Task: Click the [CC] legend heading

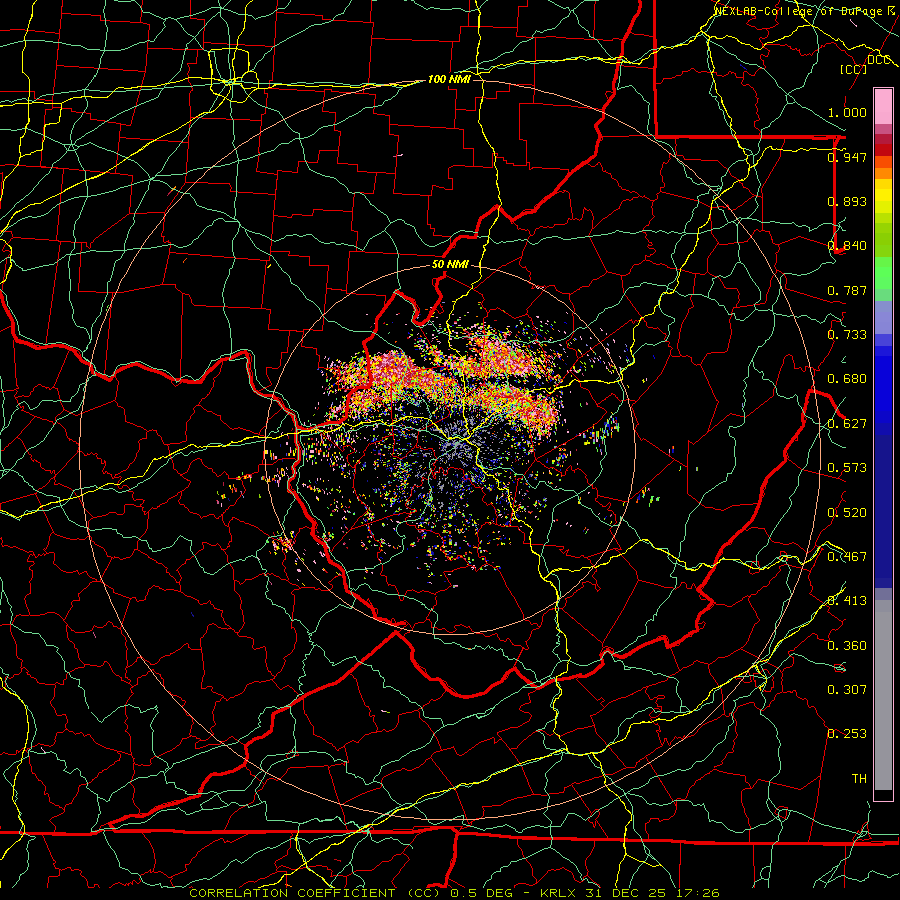Action: point(853,69)
